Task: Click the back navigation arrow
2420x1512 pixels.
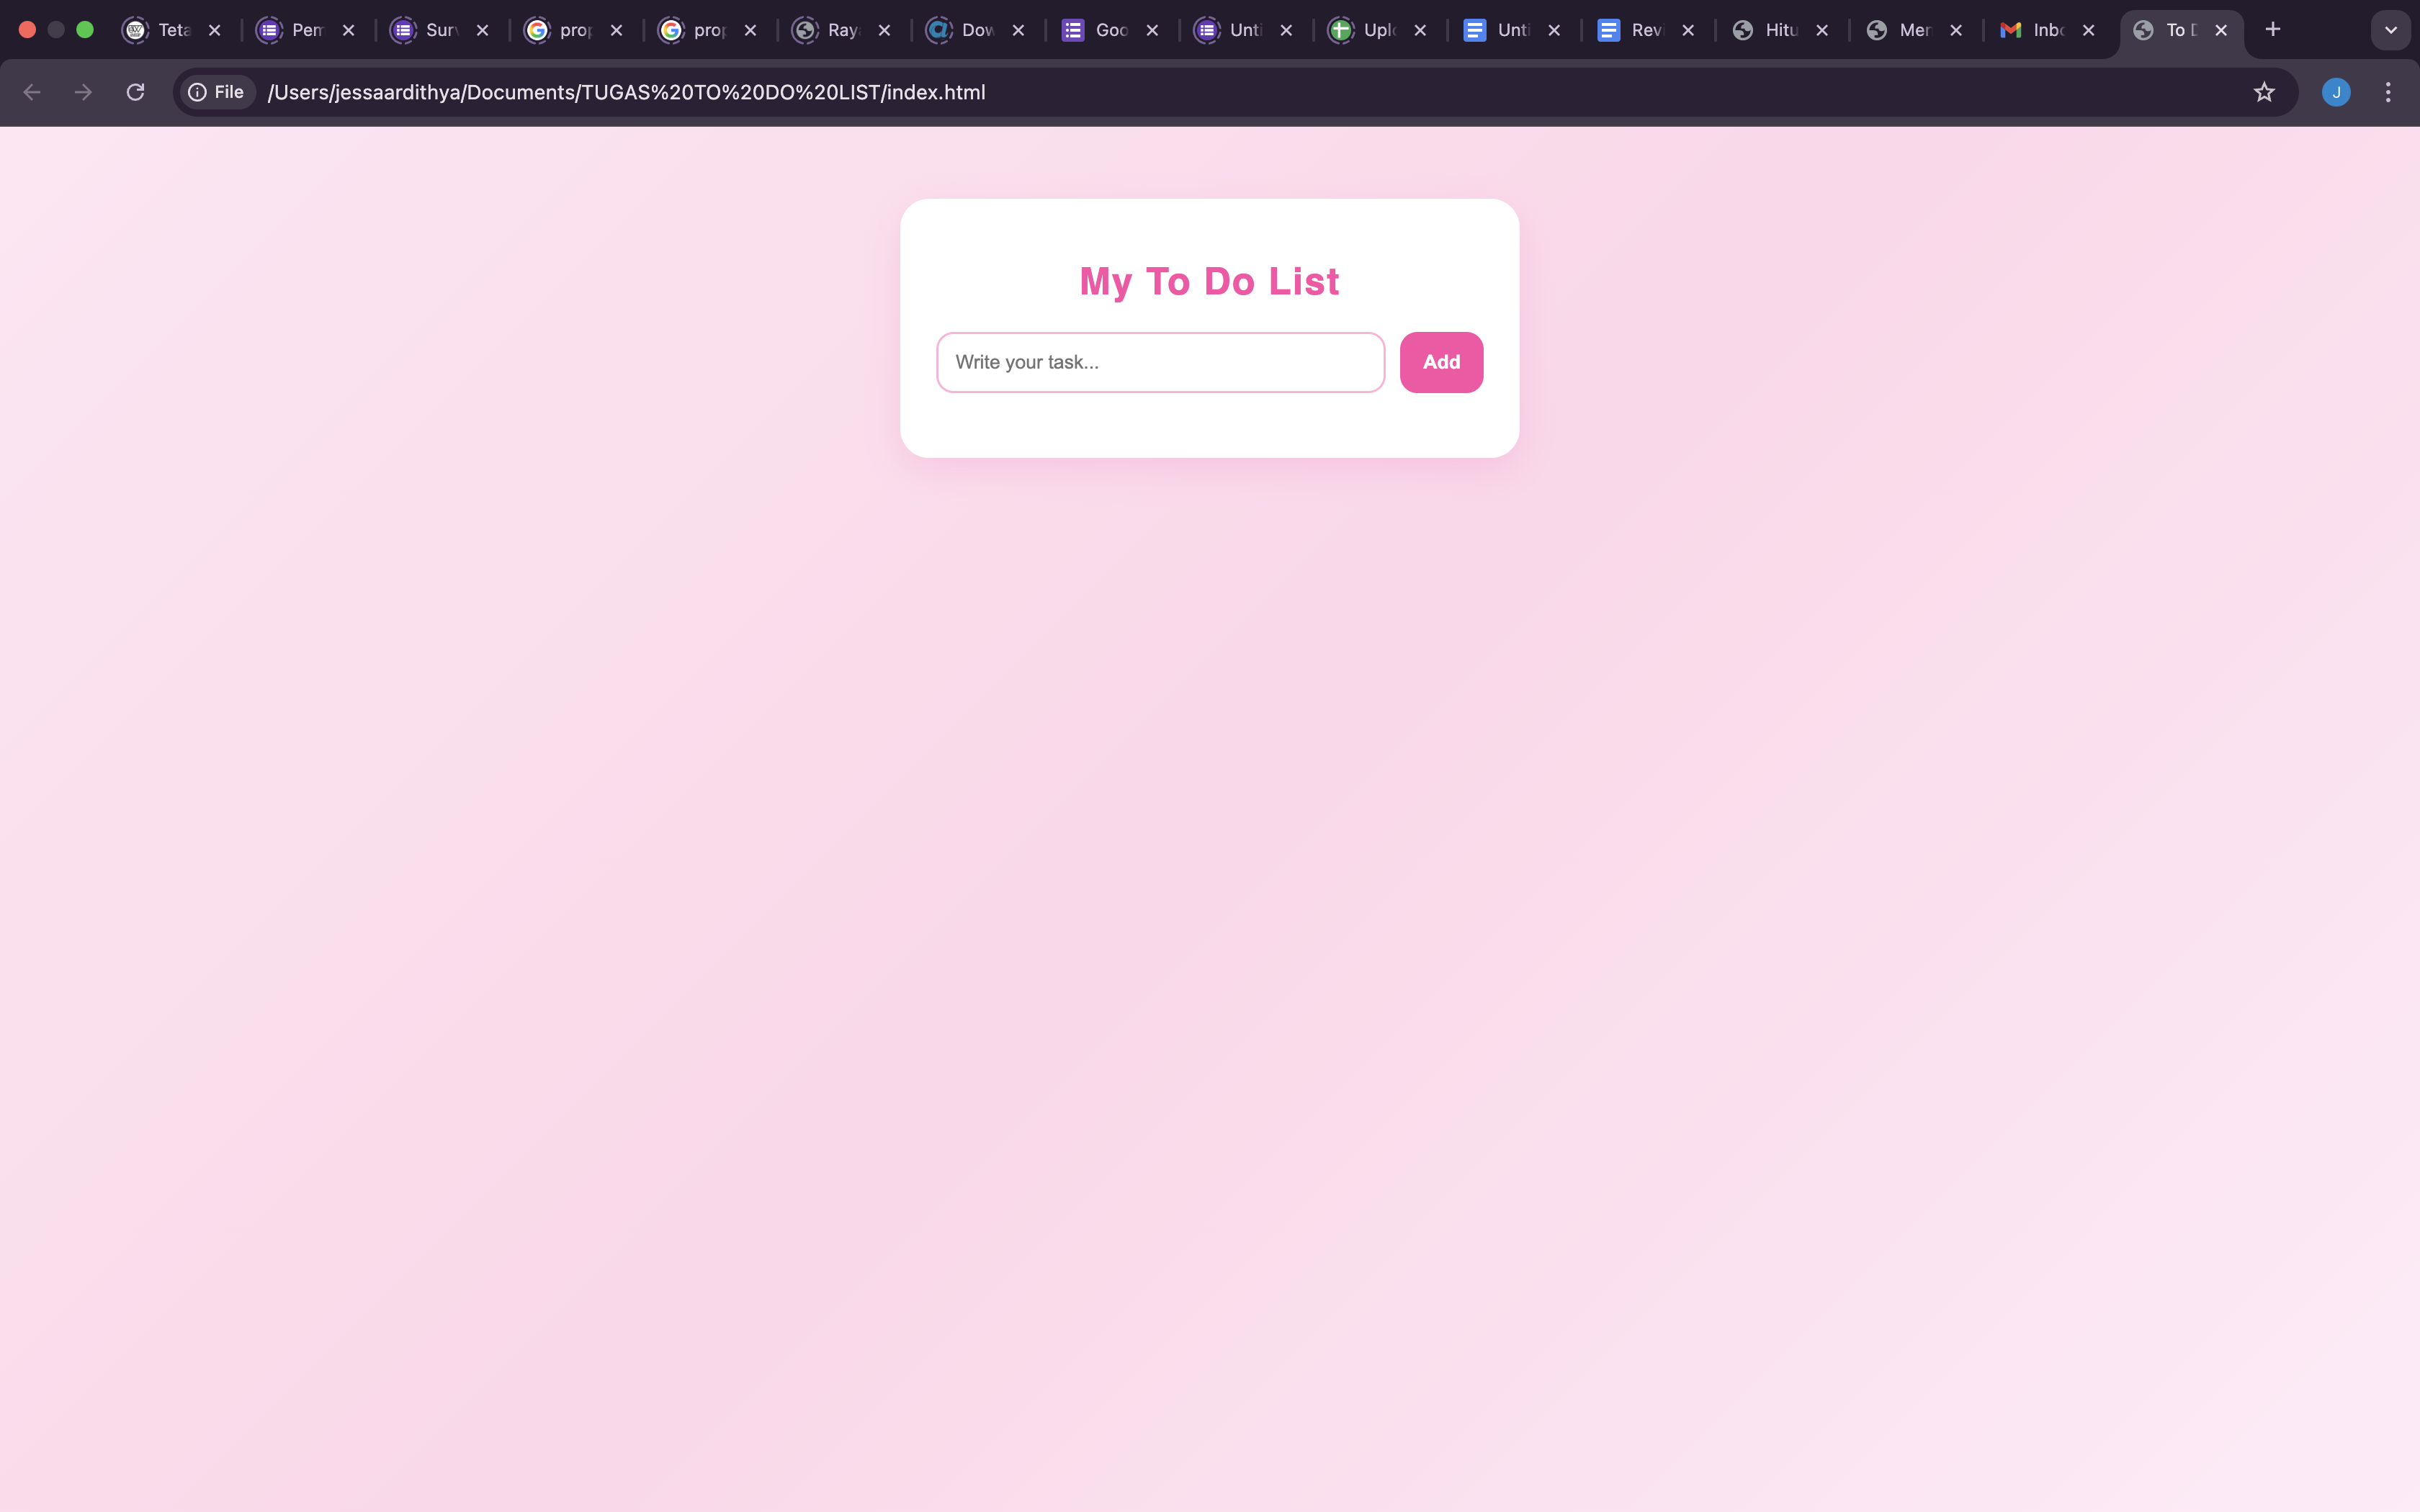Action: click(32, 92)
